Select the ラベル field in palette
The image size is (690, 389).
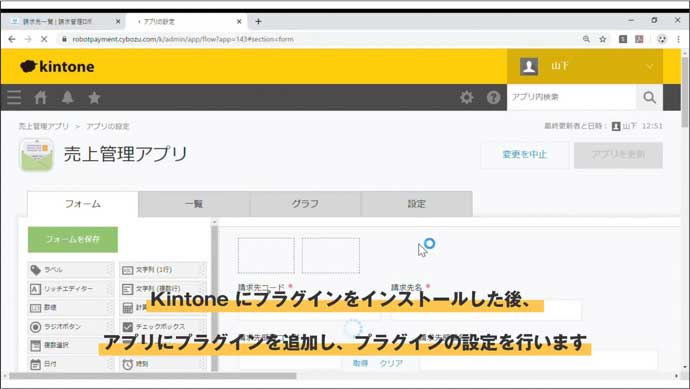[x=70, y=270]
